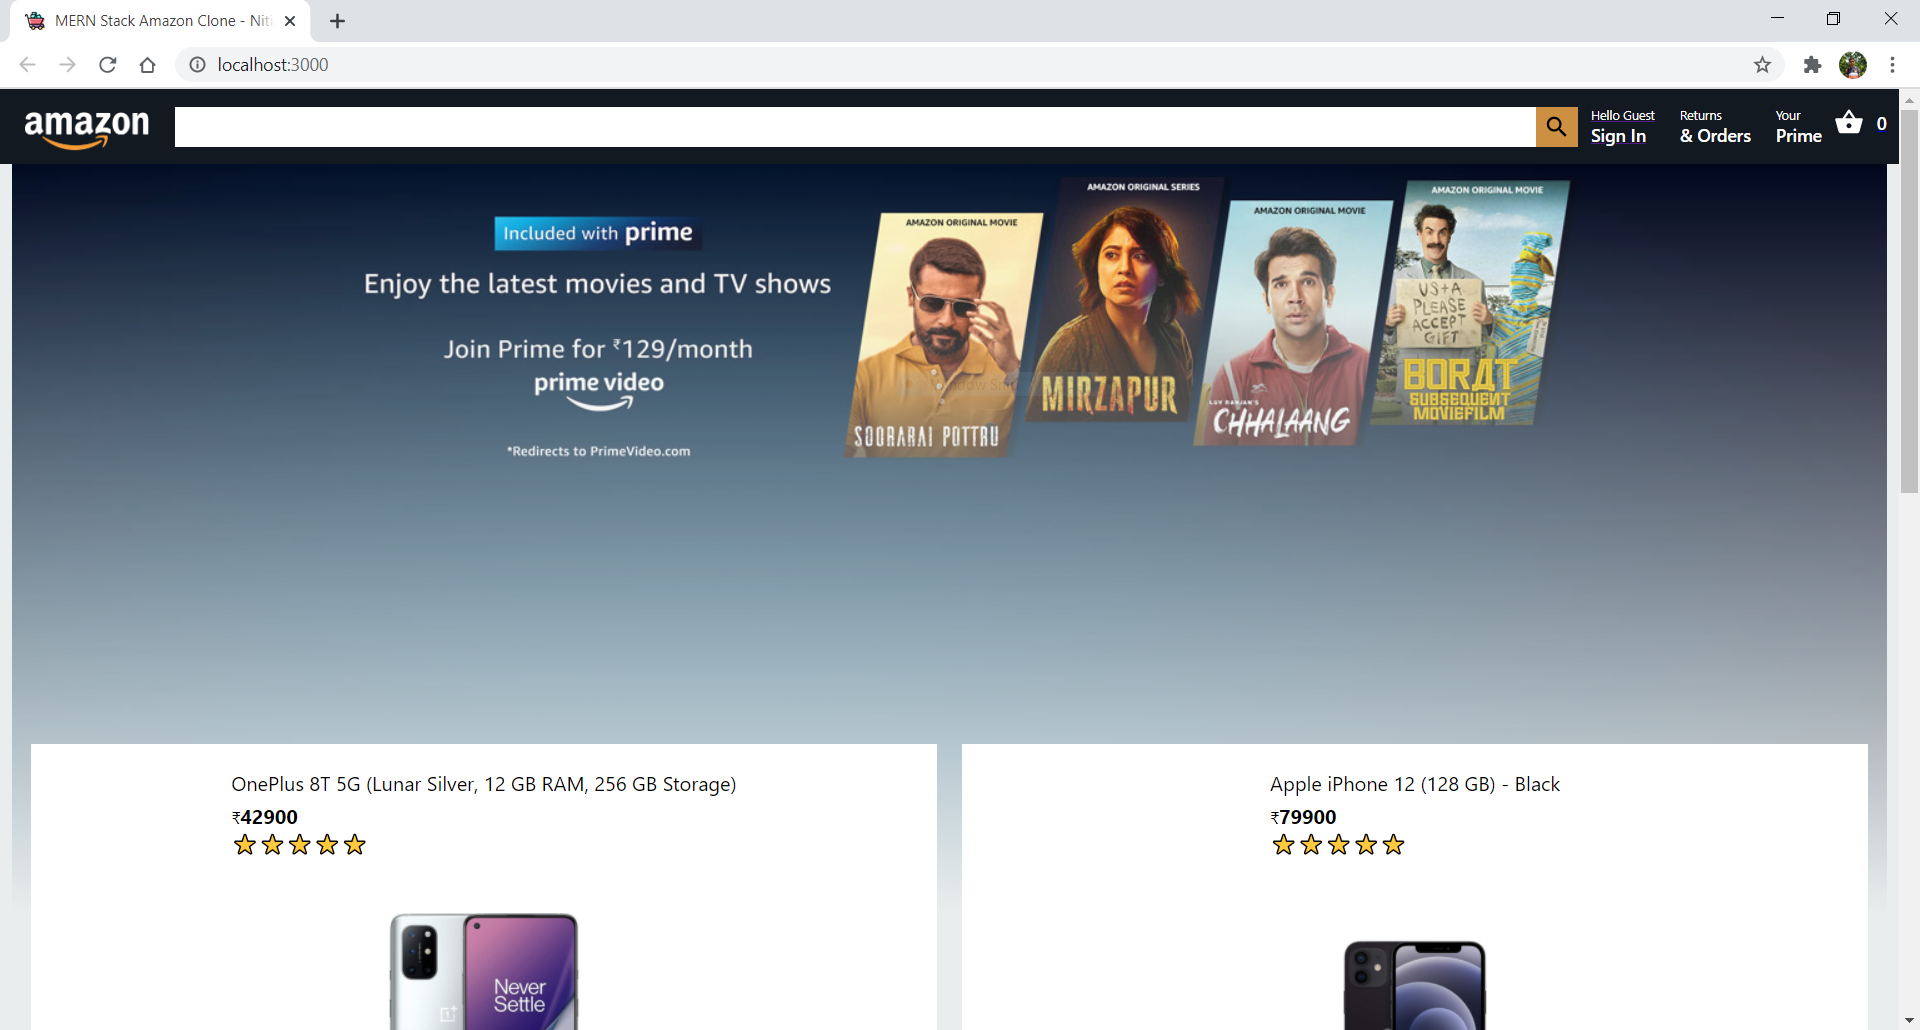
Task: Click the ₹42900 price
Action: (x=265, y=817)
